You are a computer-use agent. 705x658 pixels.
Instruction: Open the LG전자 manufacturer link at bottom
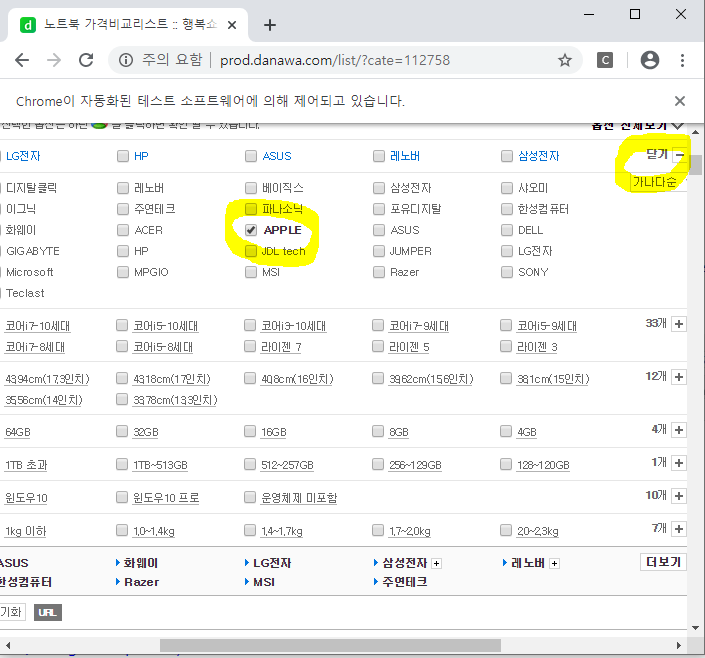click(272, 563)
